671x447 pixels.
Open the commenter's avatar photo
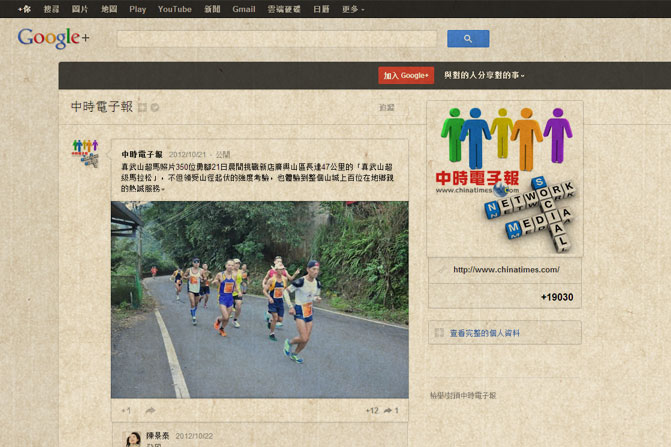click(133, 439)
